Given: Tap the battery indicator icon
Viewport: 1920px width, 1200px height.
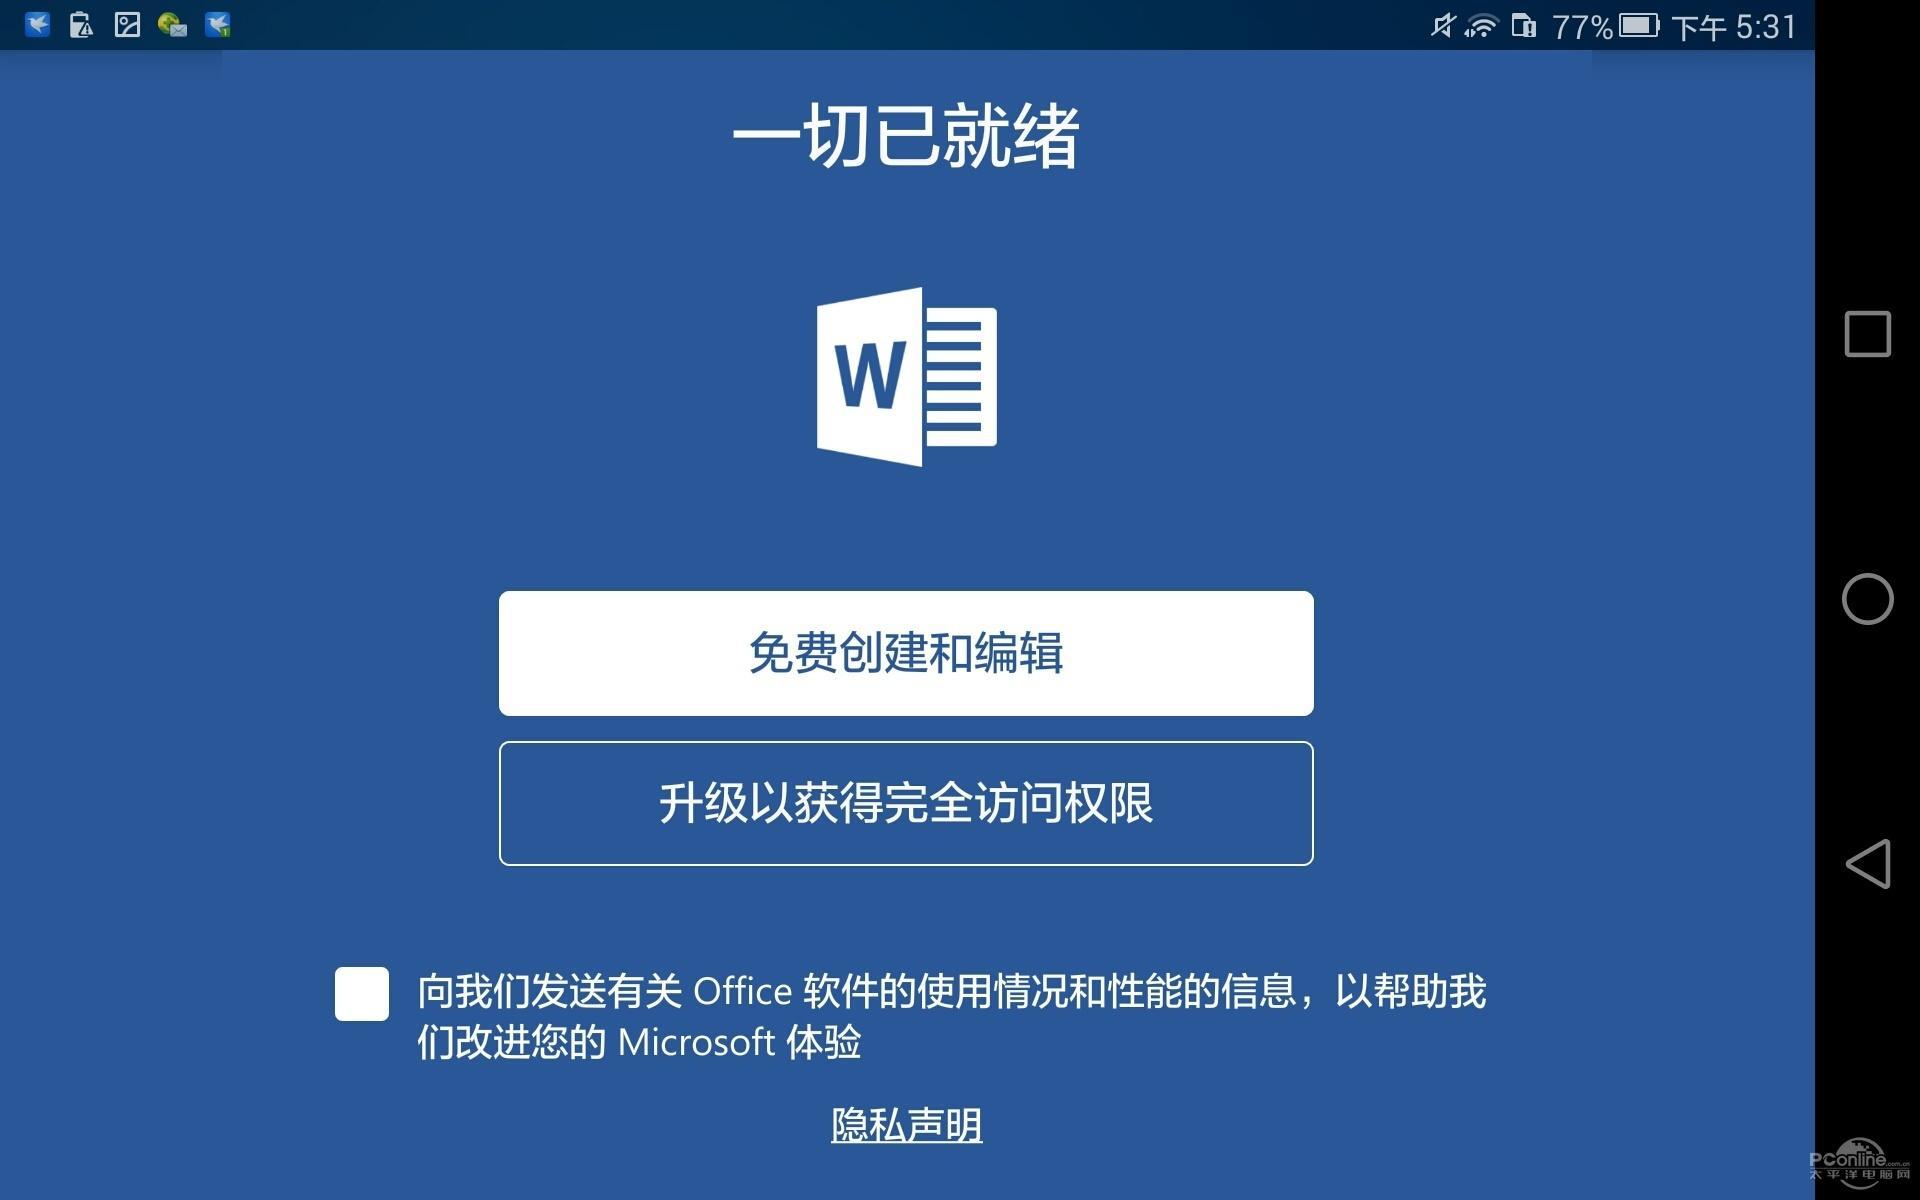Looking at the screenshot, I should click(x=1639, y=25).
